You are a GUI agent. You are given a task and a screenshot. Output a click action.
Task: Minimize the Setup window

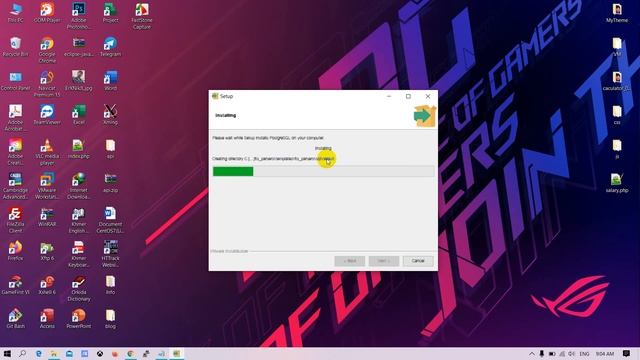[x=389, y=96]
